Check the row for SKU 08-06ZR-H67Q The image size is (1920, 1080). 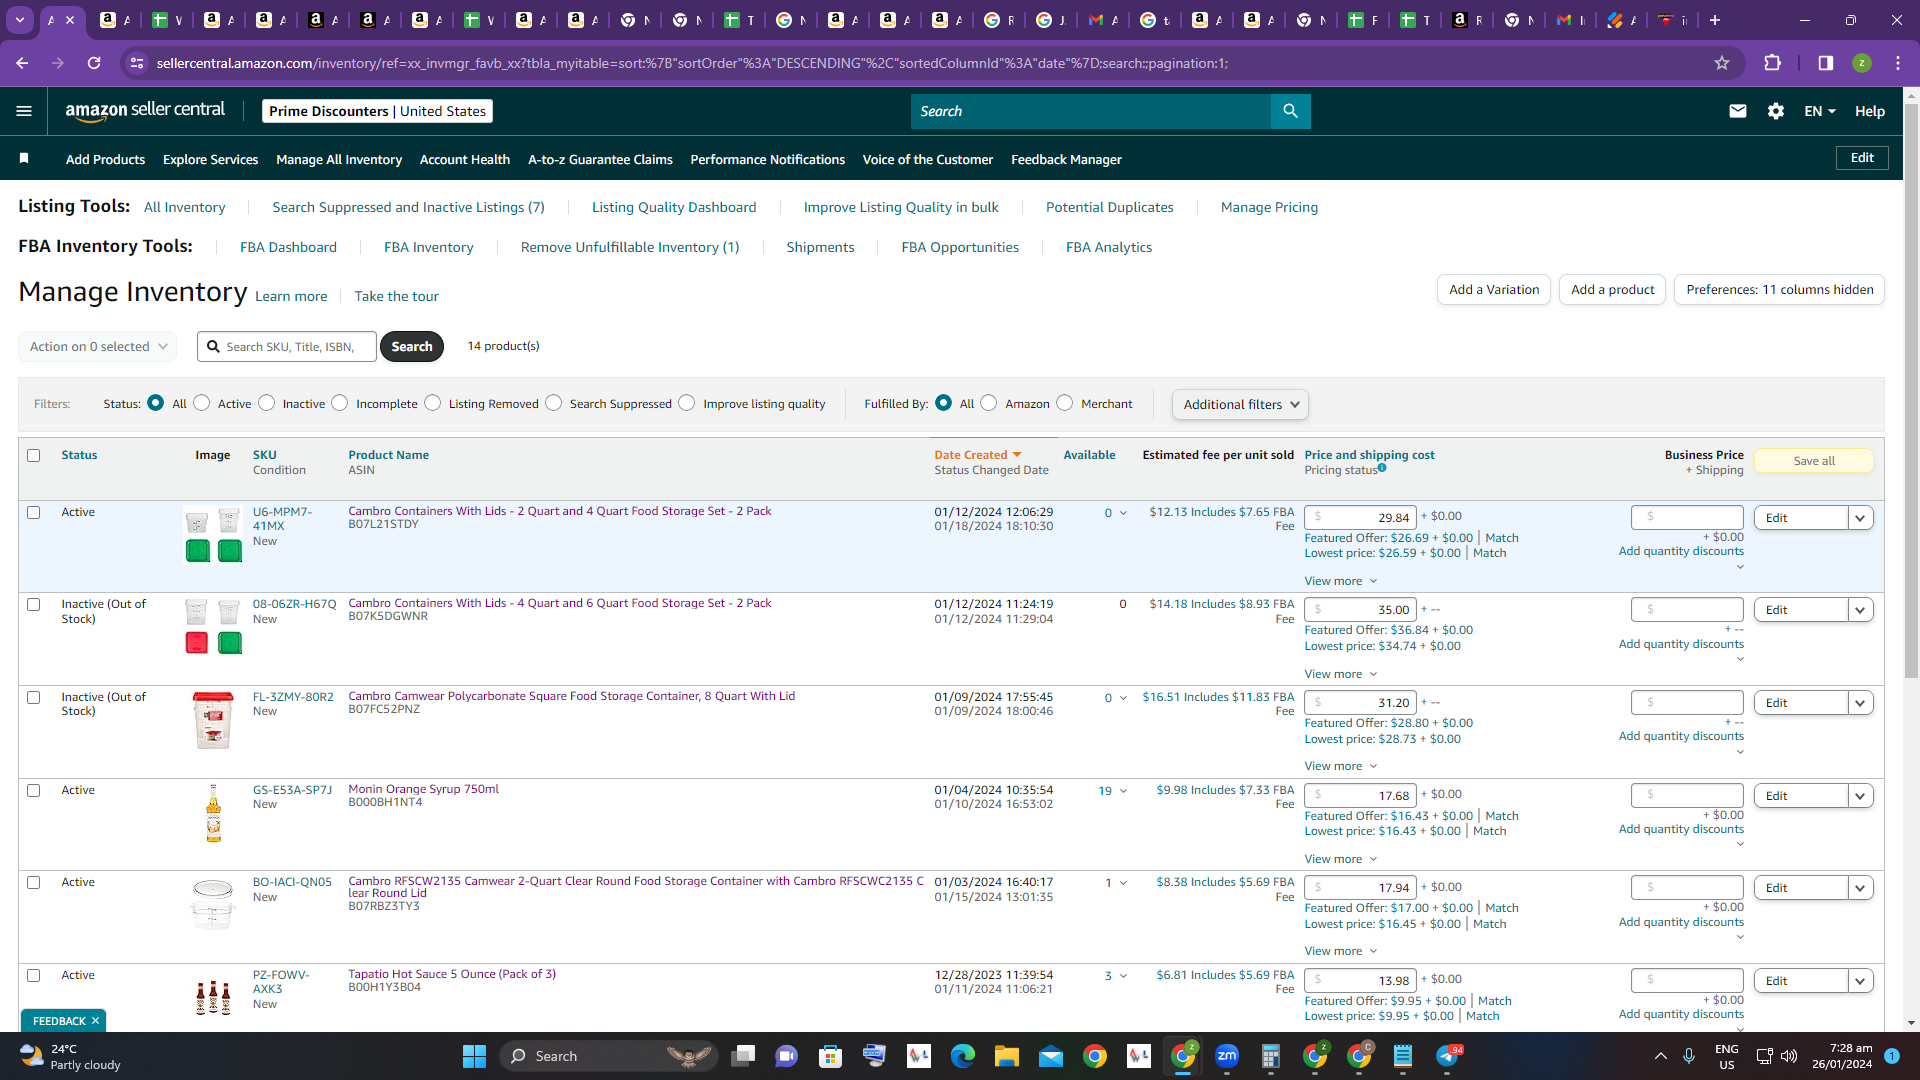[x=33, y=604]
